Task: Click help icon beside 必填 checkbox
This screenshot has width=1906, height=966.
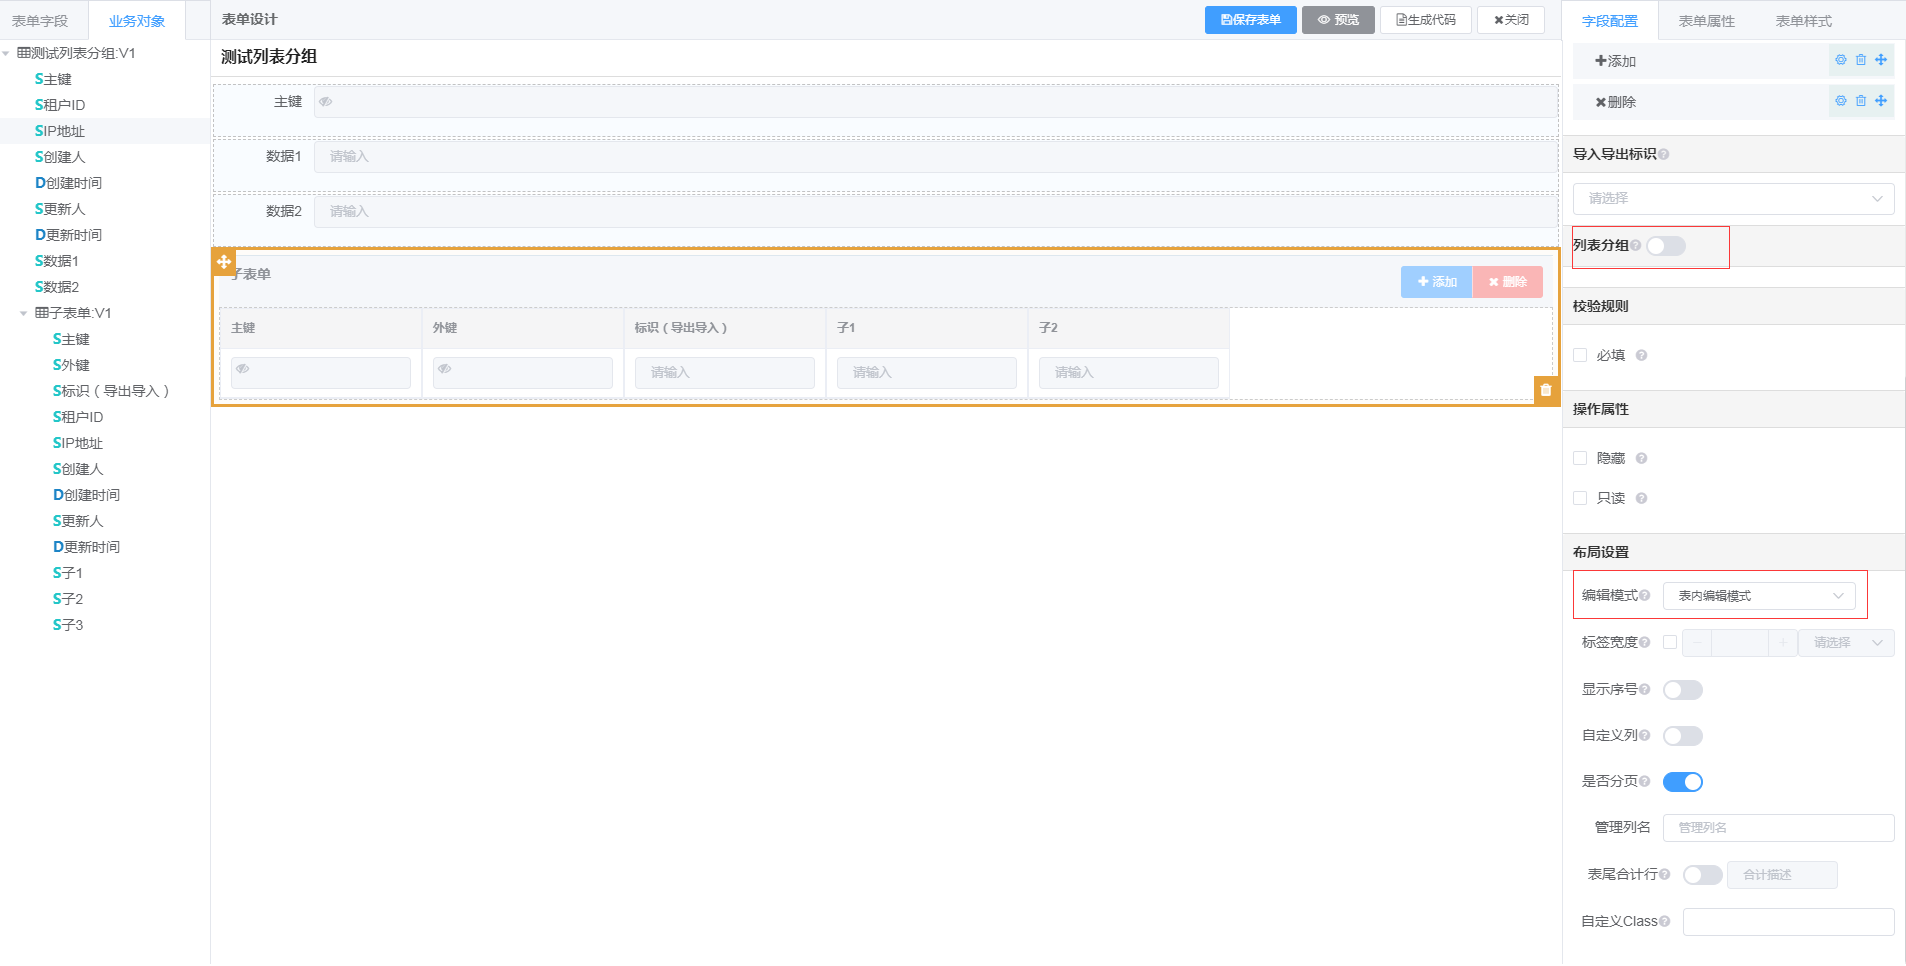Action: point(1641,356)
